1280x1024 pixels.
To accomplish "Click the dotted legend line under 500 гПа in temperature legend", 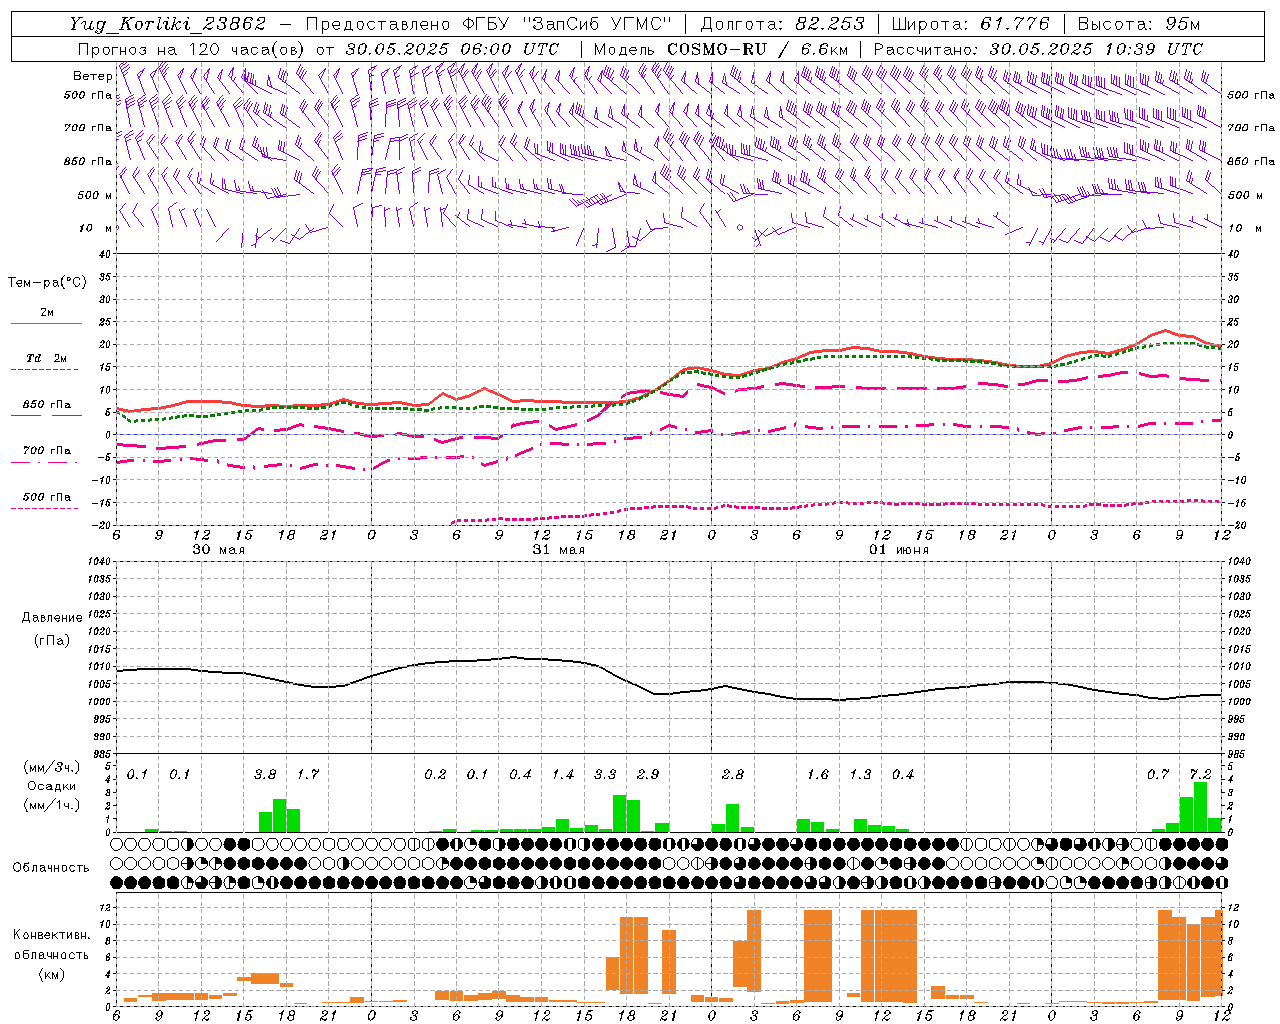I will tap(44, 508).
